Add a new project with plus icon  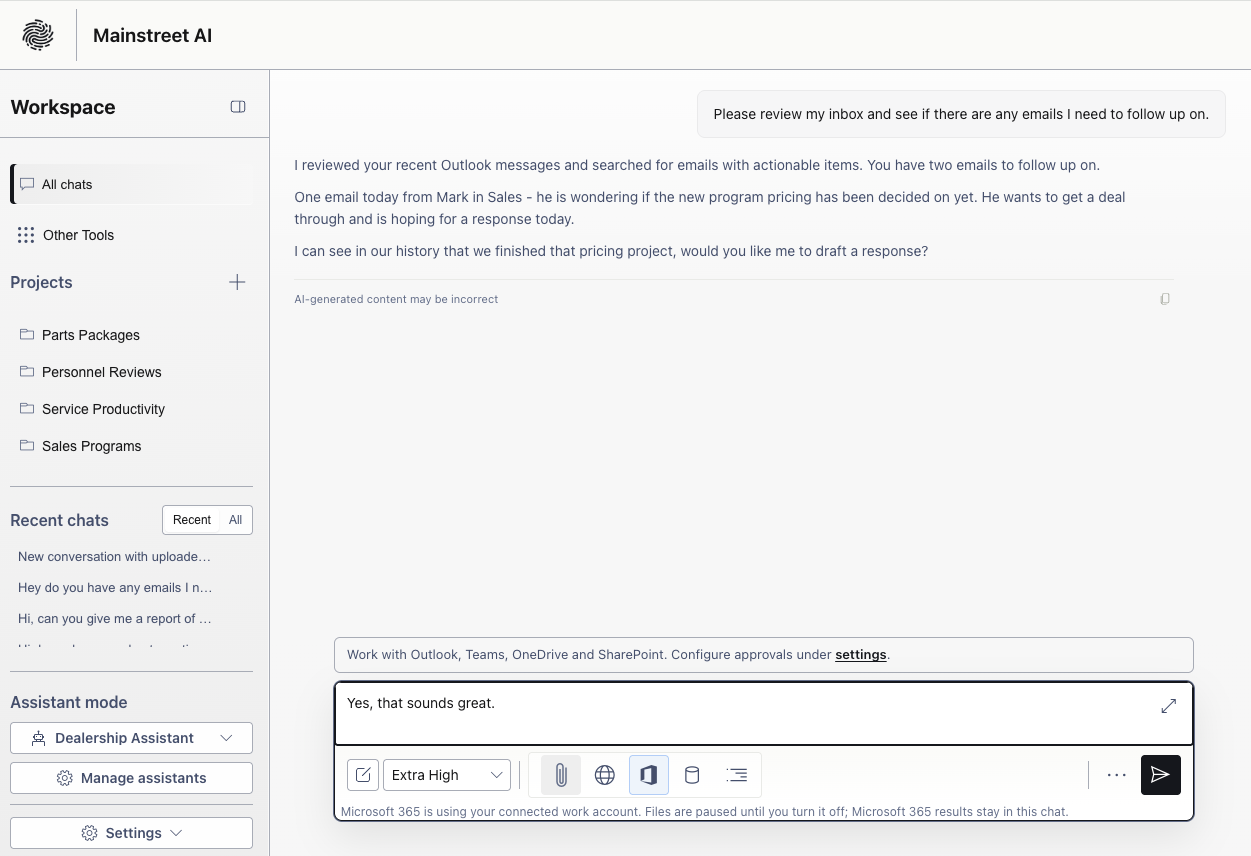tap(237, 282)
